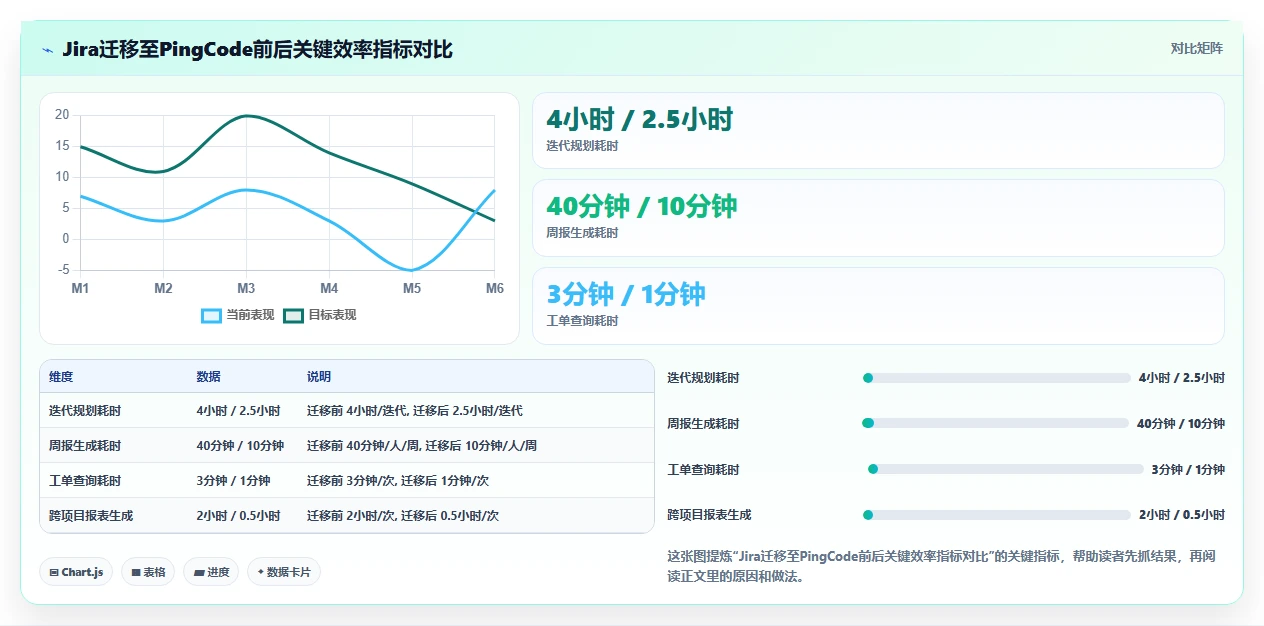Click the M1 axis label on chart
The width and height of the screenshot is (1264, 626).
click(80, 288)
